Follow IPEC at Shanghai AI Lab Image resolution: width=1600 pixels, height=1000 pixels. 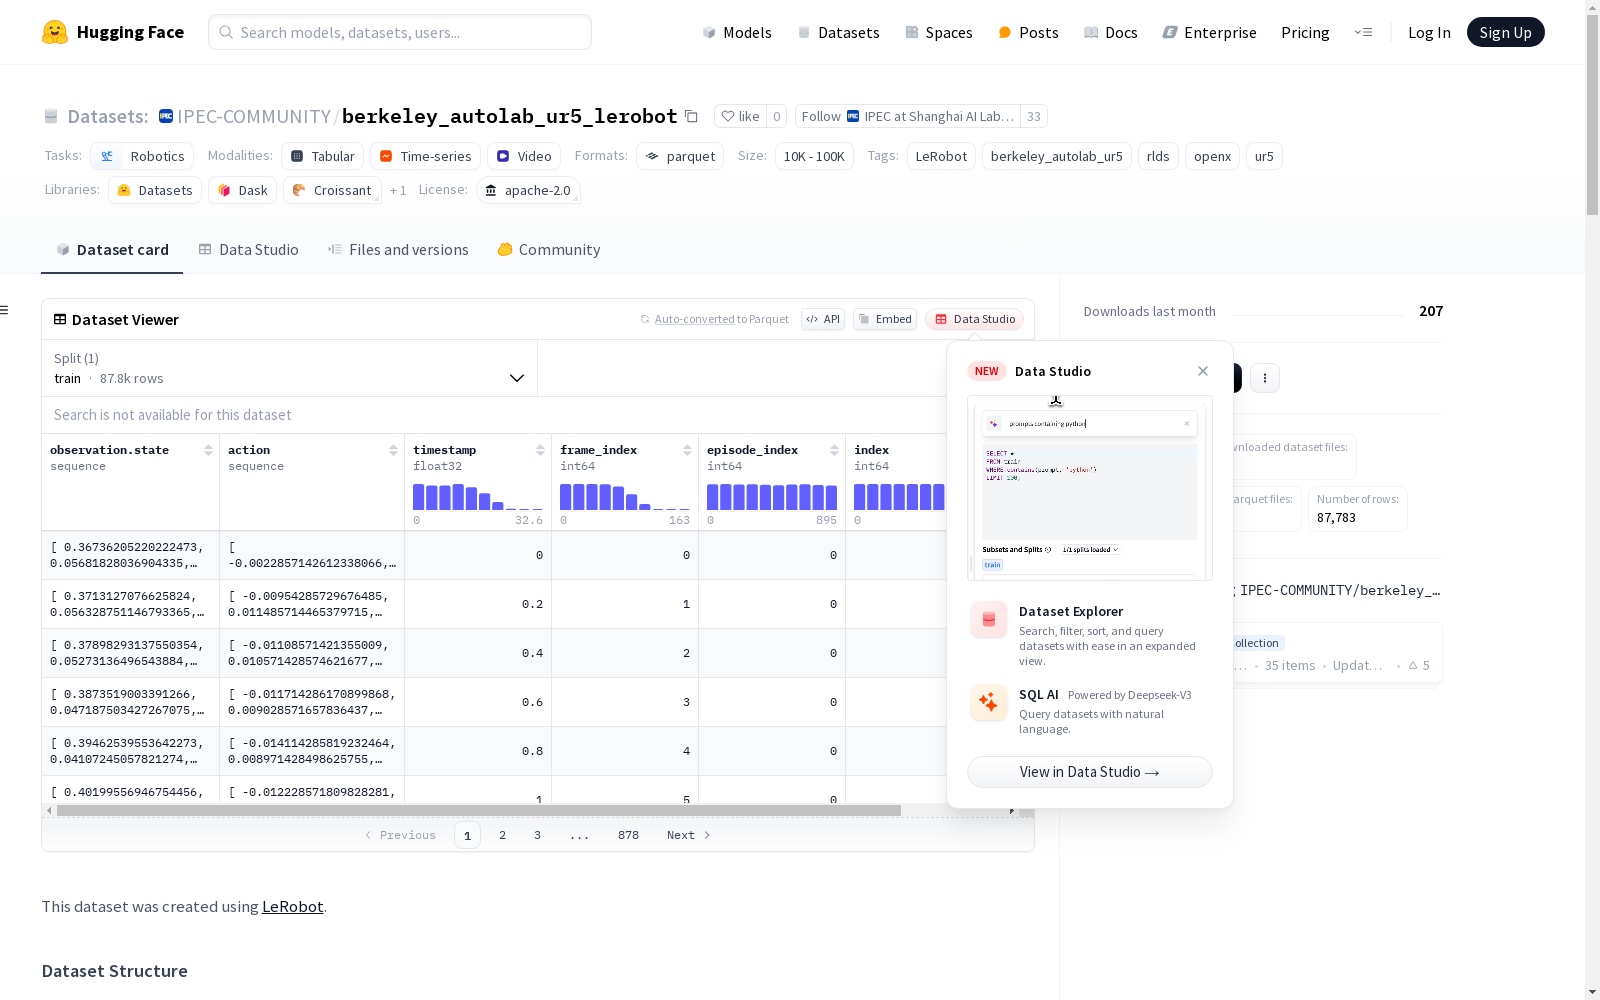coord(908,116)
